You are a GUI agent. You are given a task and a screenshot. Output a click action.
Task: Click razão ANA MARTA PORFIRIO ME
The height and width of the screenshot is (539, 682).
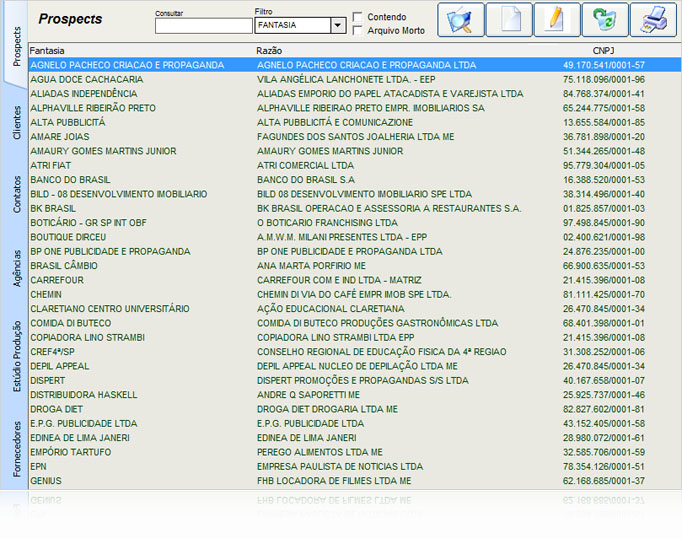(311, 266)
